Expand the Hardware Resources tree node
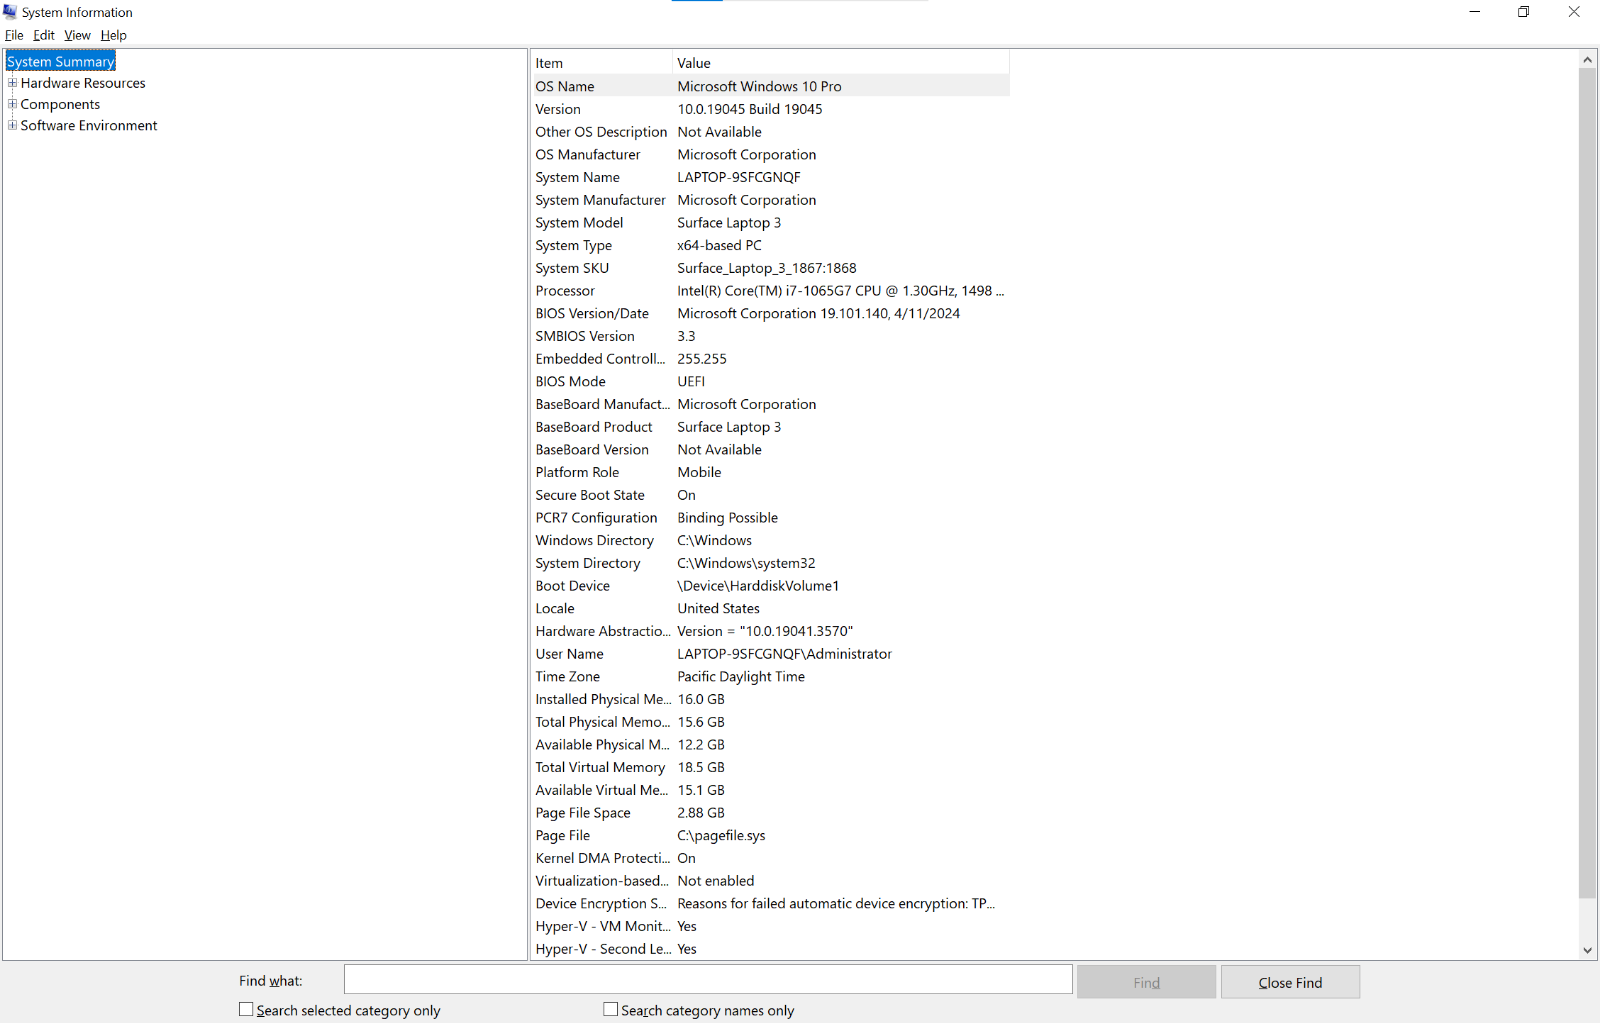Image resolution: width=1600 pixels, height=1023 pixels. pyautogui.click(x=12, y=83)
